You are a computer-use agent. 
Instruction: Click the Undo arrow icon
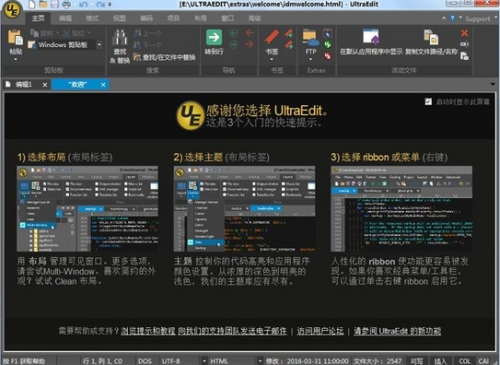click(83, 5)
